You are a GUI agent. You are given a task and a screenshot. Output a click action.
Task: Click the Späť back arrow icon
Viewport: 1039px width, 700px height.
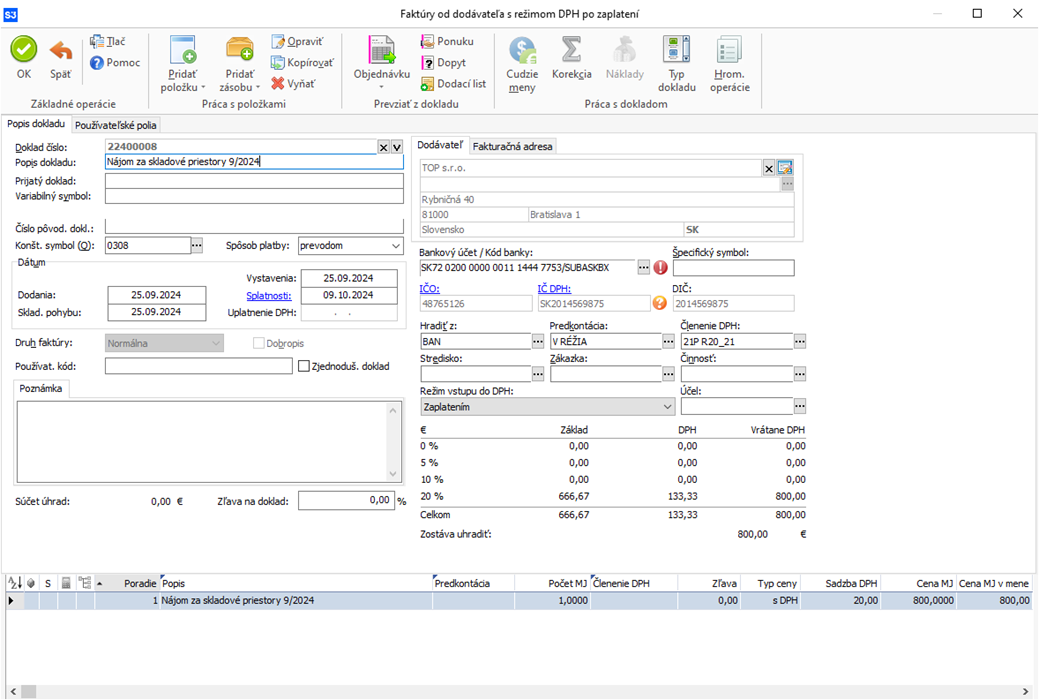point(61,51)
